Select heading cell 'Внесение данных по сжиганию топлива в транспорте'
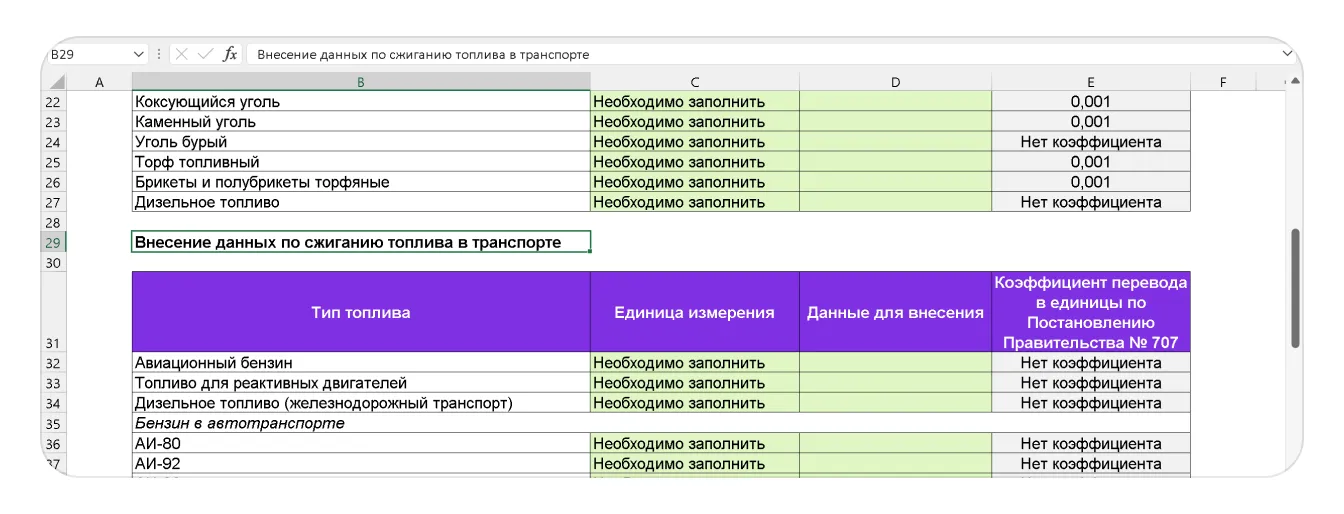The height and width of the screenshot is (514, 1344). [x=361, y=243]
